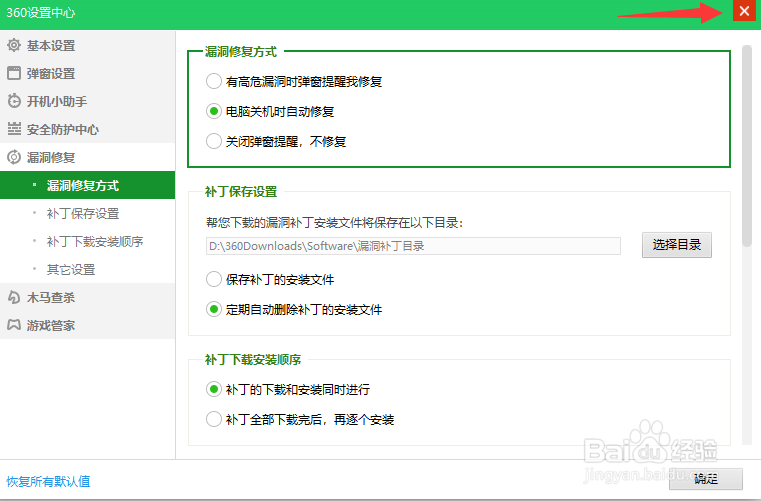Expand the 游戏管家 category
The width and height of the screenshot is (761, 501).
87,325
